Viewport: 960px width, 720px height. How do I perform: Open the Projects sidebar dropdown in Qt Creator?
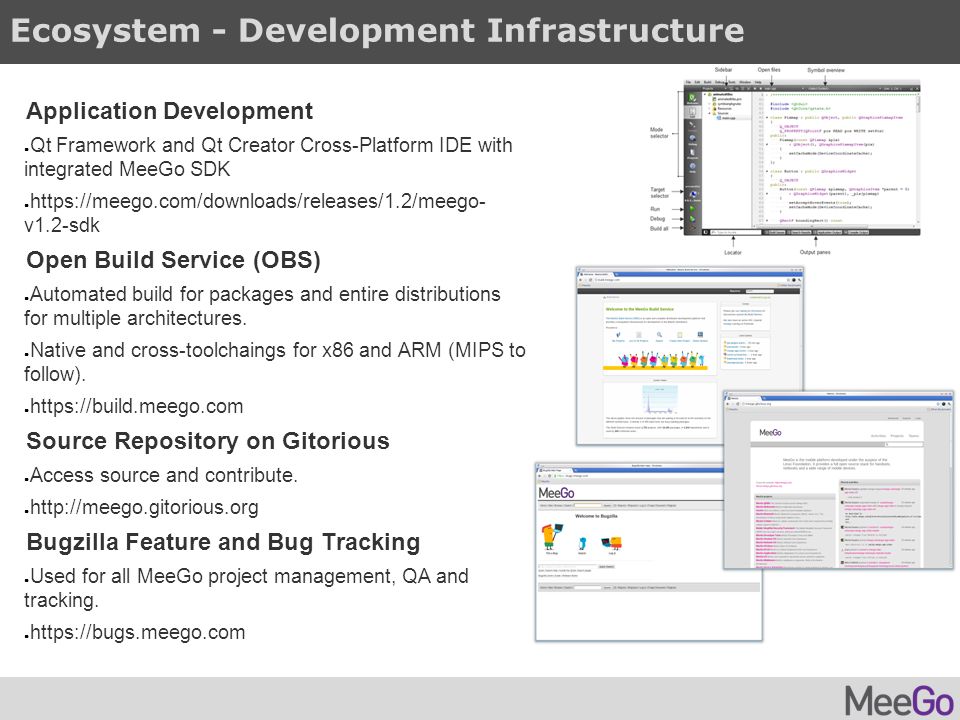click(714, 89)
